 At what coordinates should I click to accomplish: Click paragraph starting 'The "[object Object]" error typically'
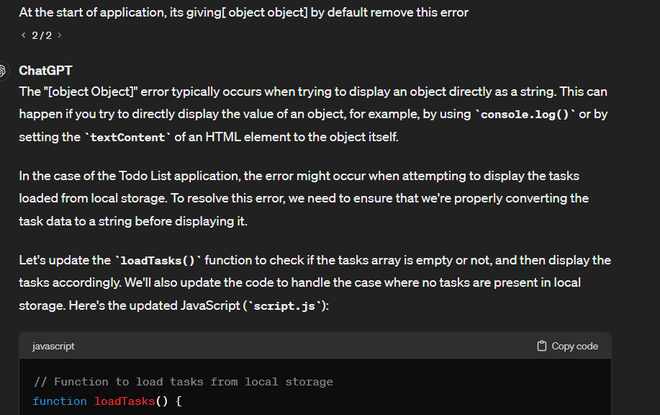pos(314,114)
